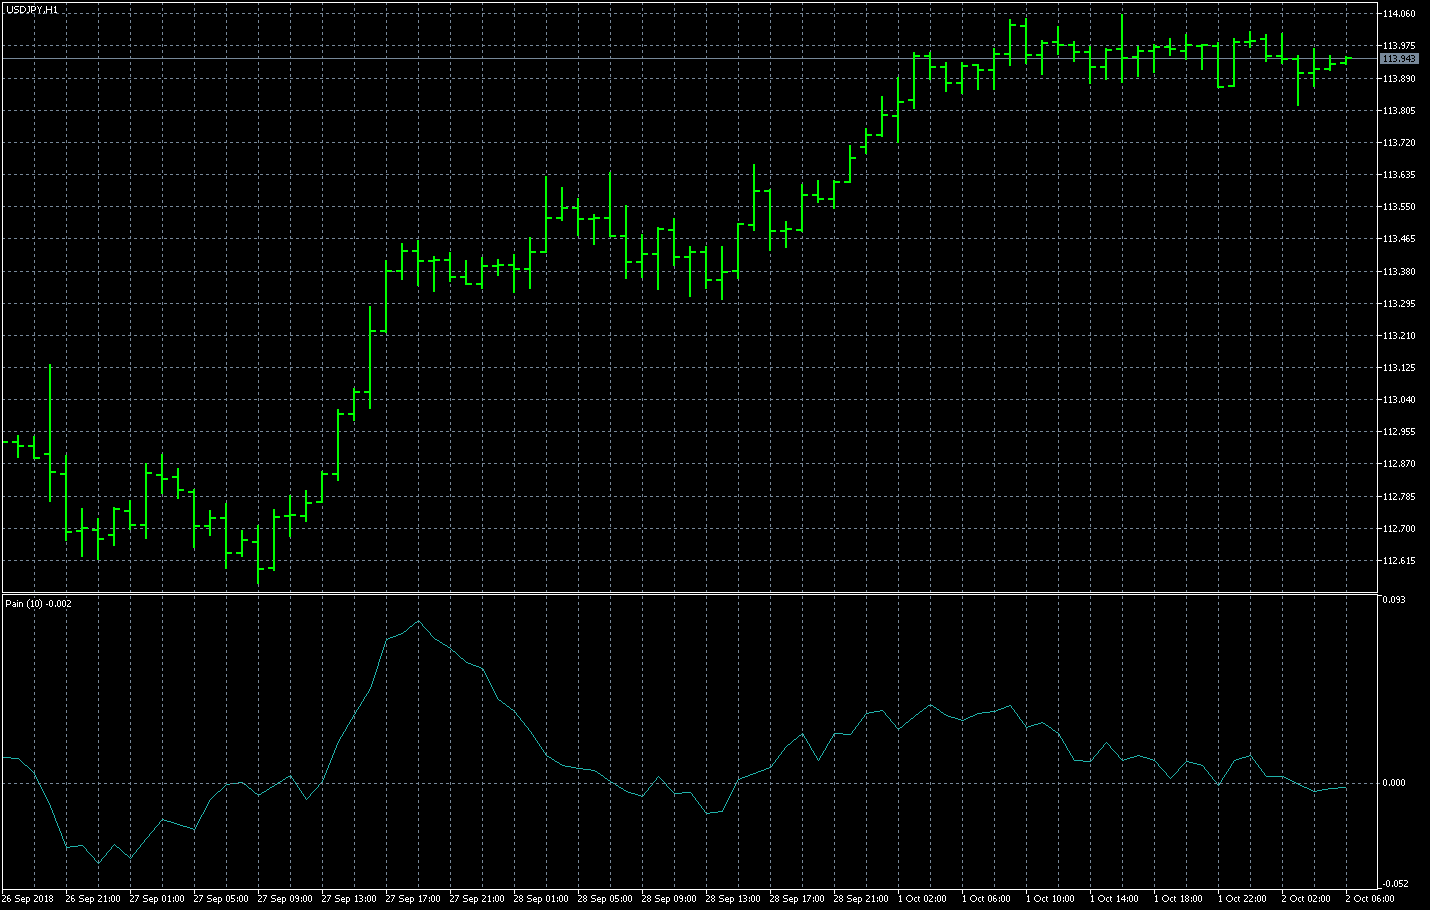Click the 112.615 price axis label
Image resolution: width=1430 pixels, height=910 pixels.
[x=1398, y=561]
